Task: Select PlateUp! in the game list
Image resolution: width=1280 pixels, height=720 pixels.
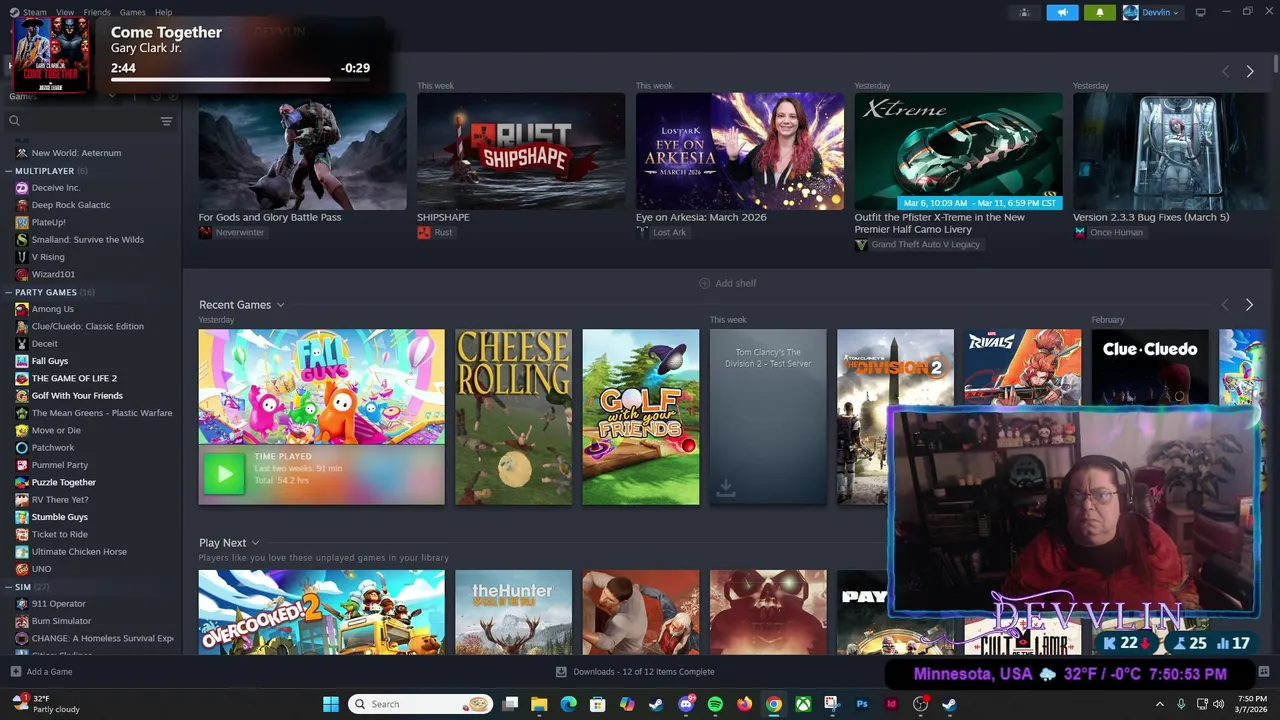Action: pyautogui.click(x=48, y=222)
